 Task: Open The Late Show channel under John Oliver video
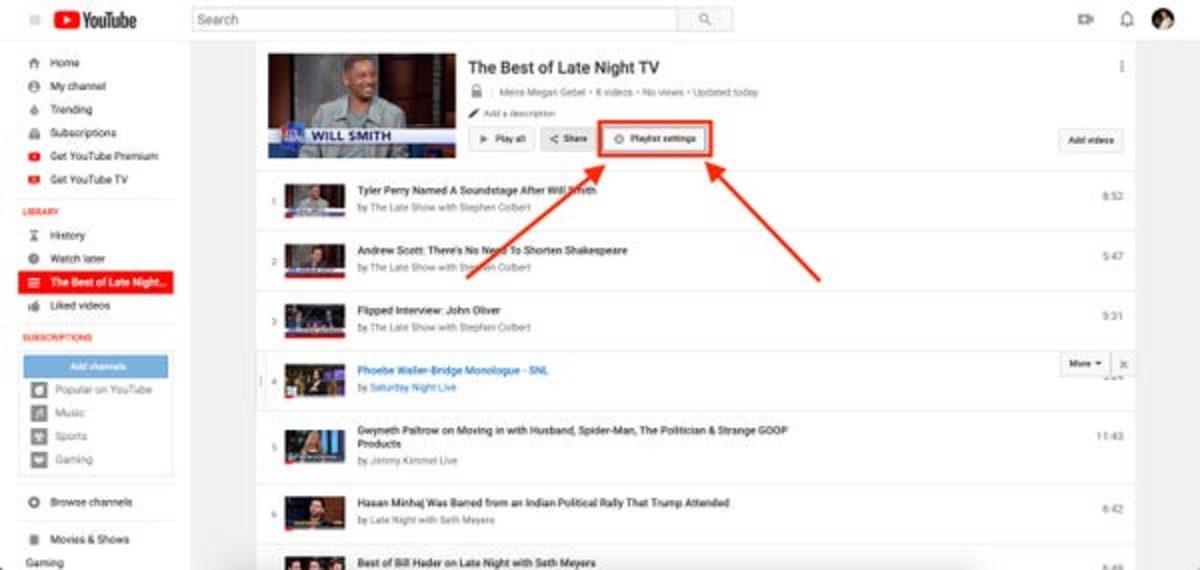point(450,327)
